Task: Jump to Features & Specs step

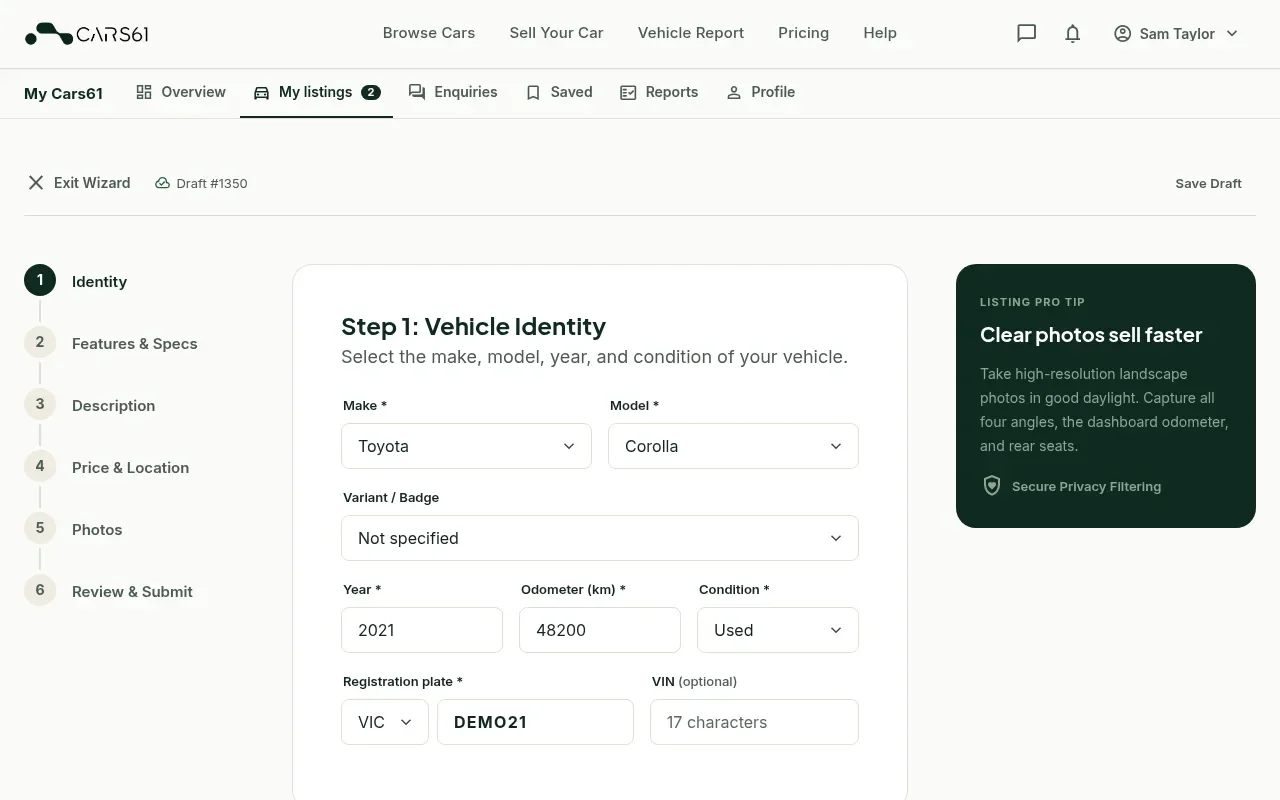Action: [x=135, y=343]
